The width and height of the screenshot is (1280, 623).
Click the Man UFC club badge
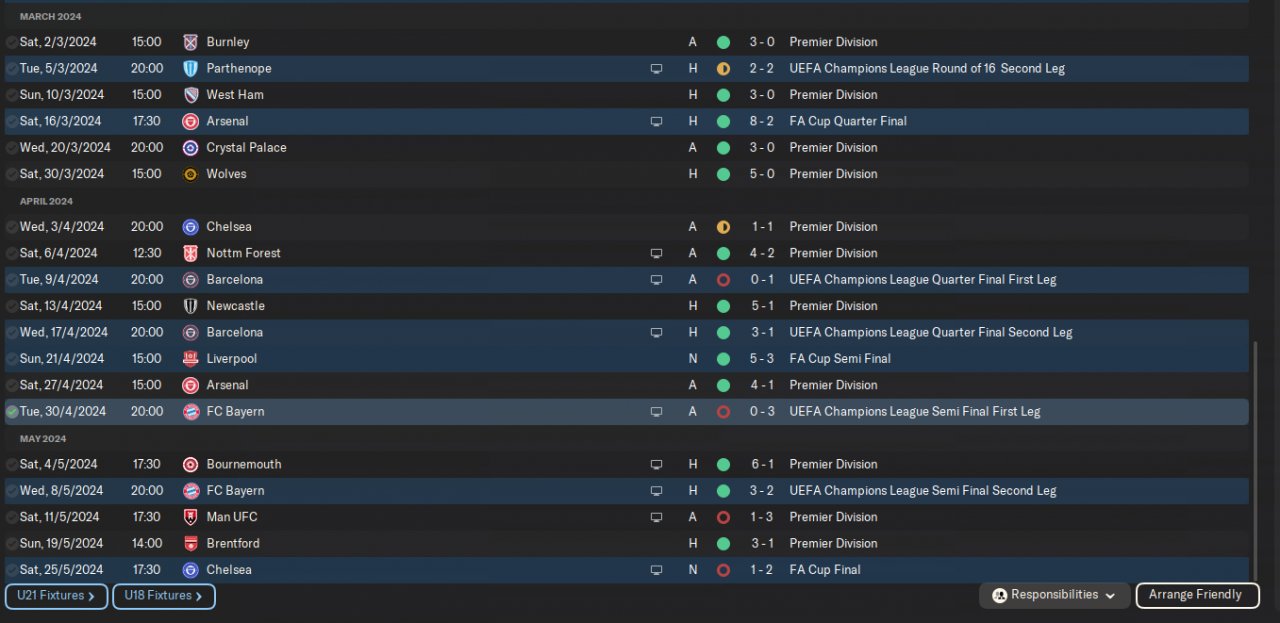coord(191,517)
